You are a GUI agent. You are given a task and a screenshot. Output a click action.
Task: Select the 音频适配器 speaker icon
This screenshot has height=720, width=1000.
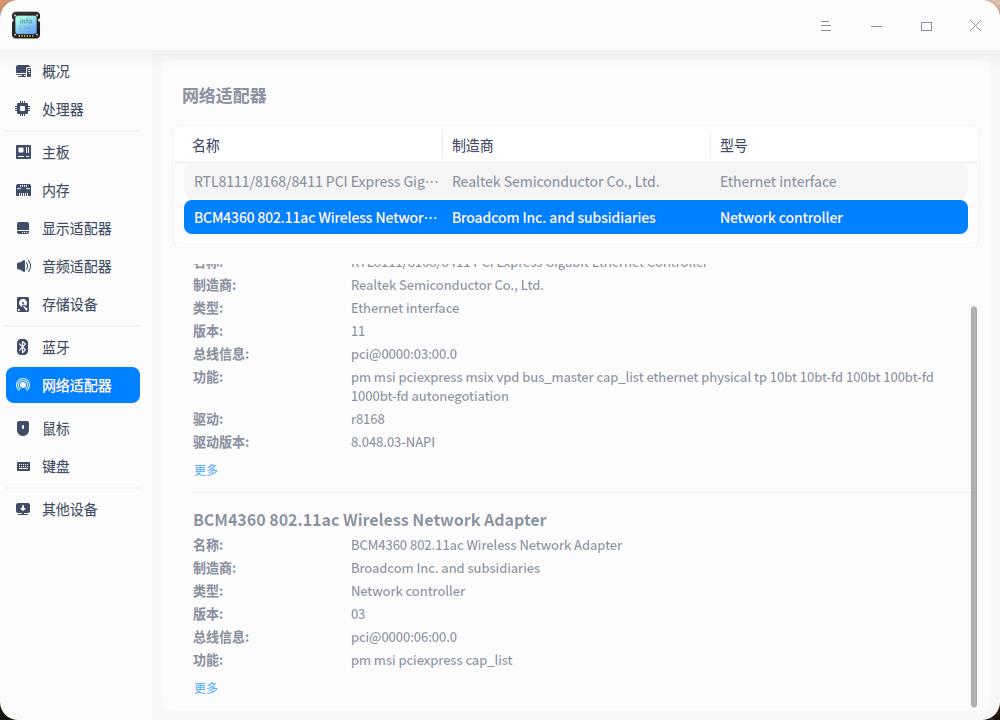tap(23, 266)
